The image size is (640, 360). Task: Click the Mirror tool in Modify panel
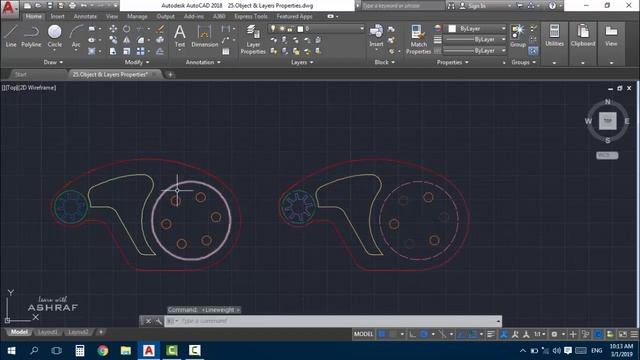point(127,40)
